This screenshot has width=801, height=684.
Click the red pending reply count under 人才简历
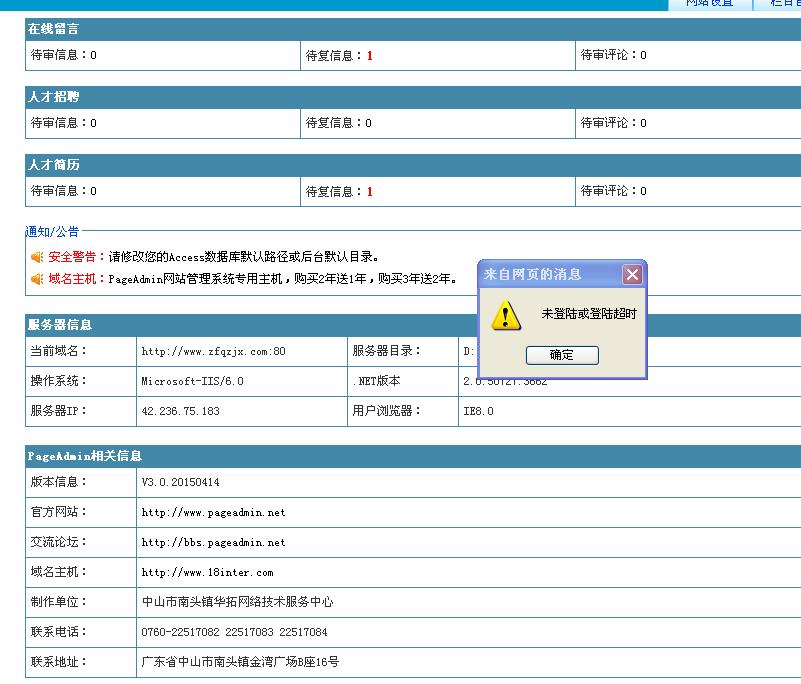tap(369, 191)
